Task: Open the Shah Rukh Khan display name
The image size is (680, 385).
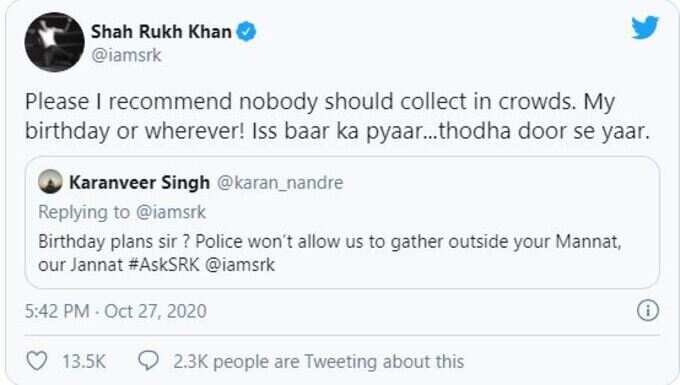Action: point(161,32)
